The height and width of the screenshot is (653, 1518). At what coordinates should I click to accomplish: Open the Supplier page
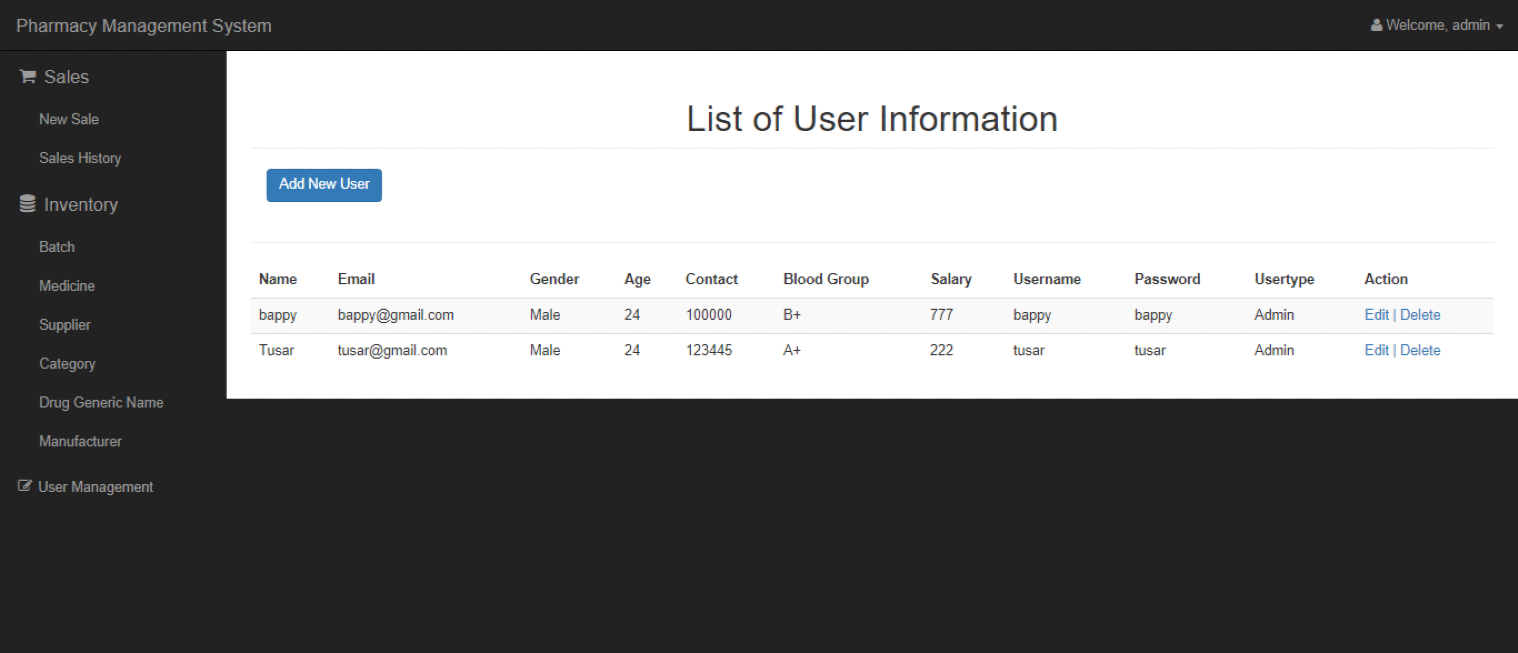point(65,325)
